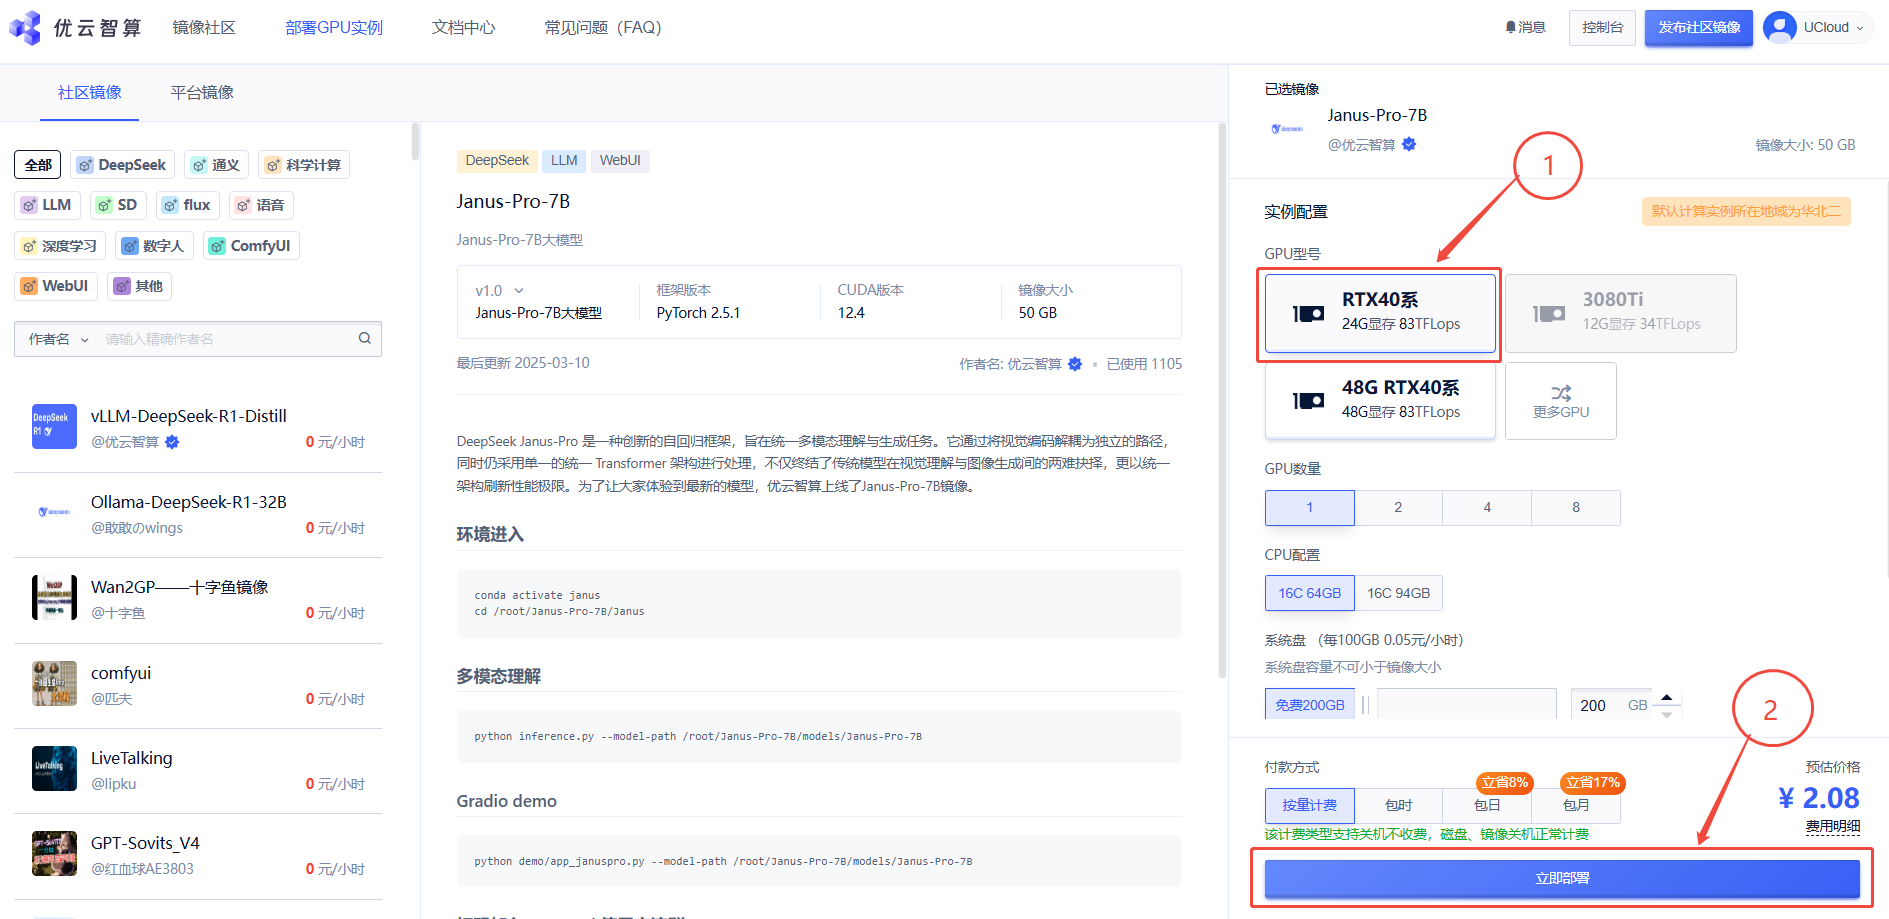Open the GPT-Sovits_V4 image thumbnail
Screen dimensions: 1889x919
54,853
